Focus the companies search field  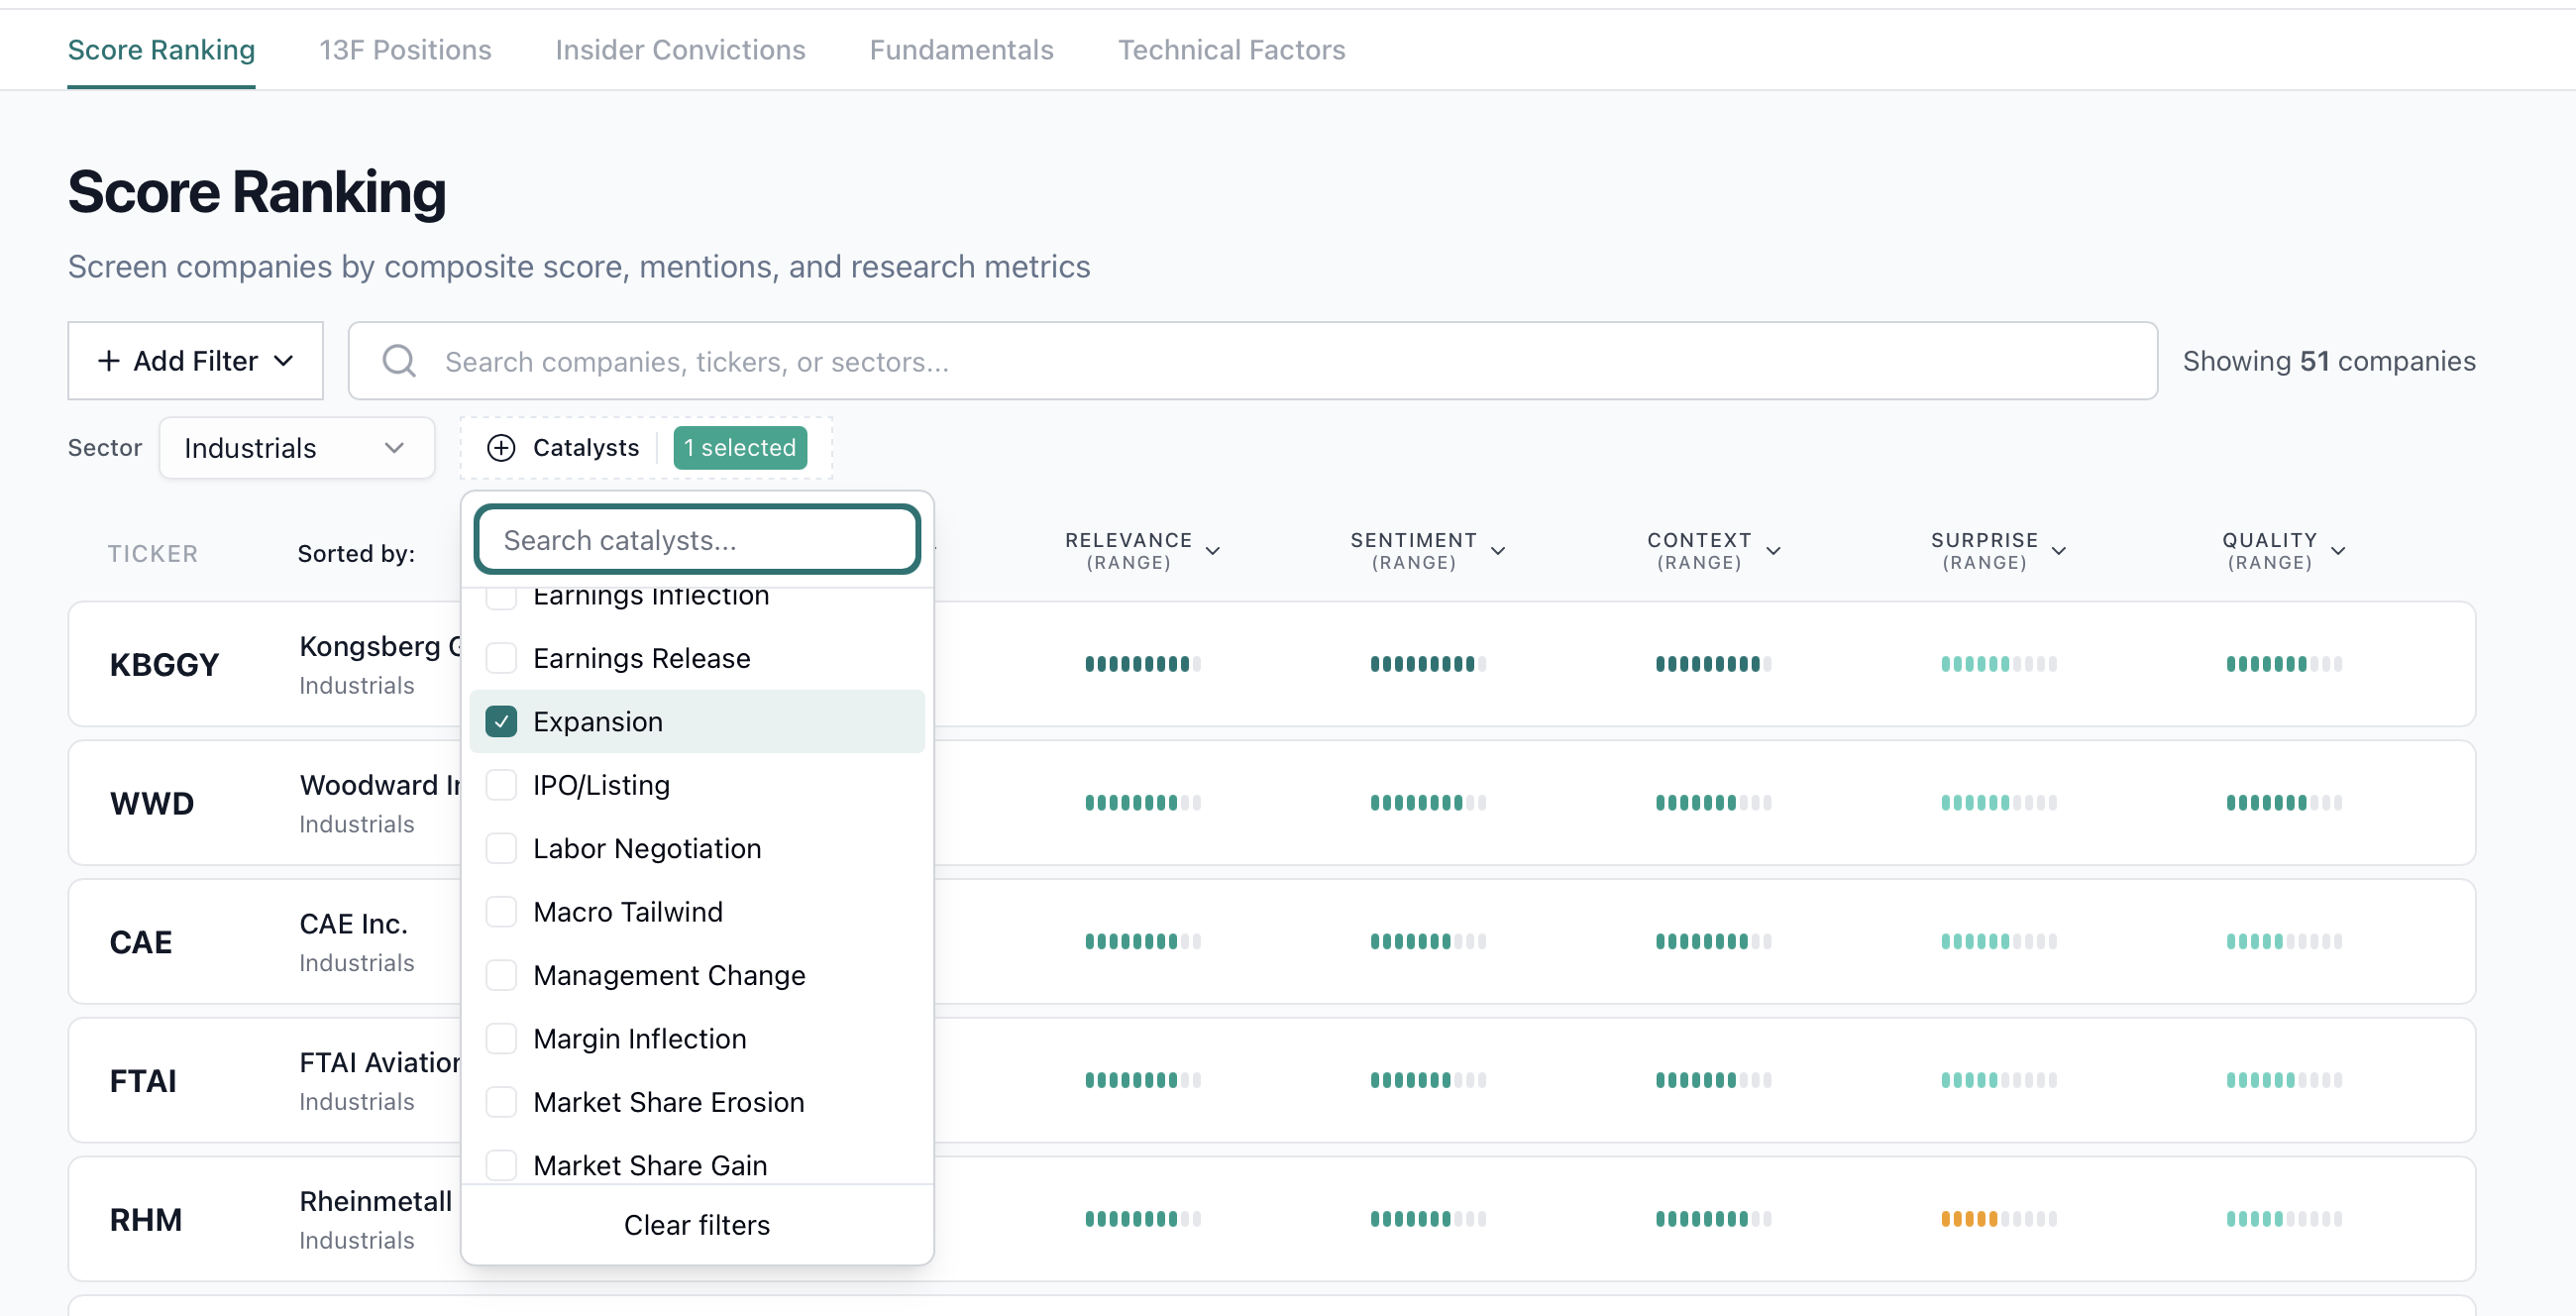click(1252, 361)
